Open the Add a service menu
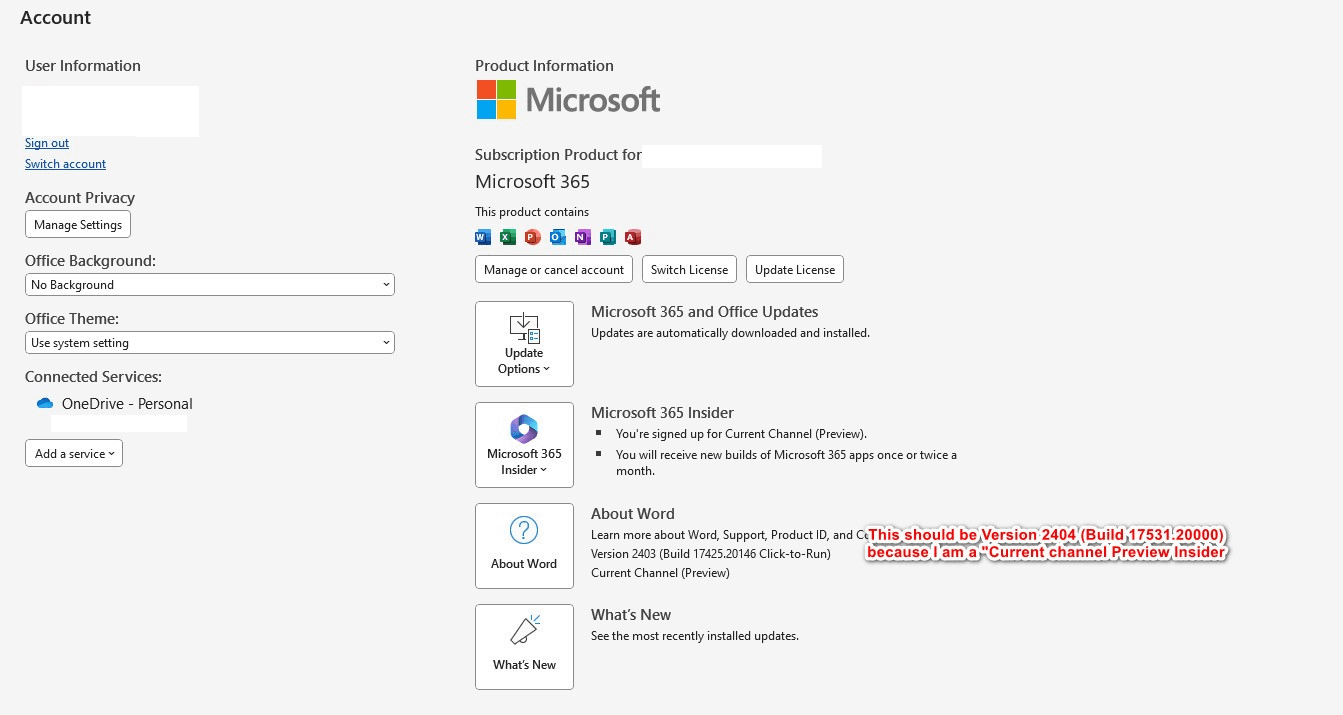The height and width of the screenshot is (715, 1343). tap(74, 453)
